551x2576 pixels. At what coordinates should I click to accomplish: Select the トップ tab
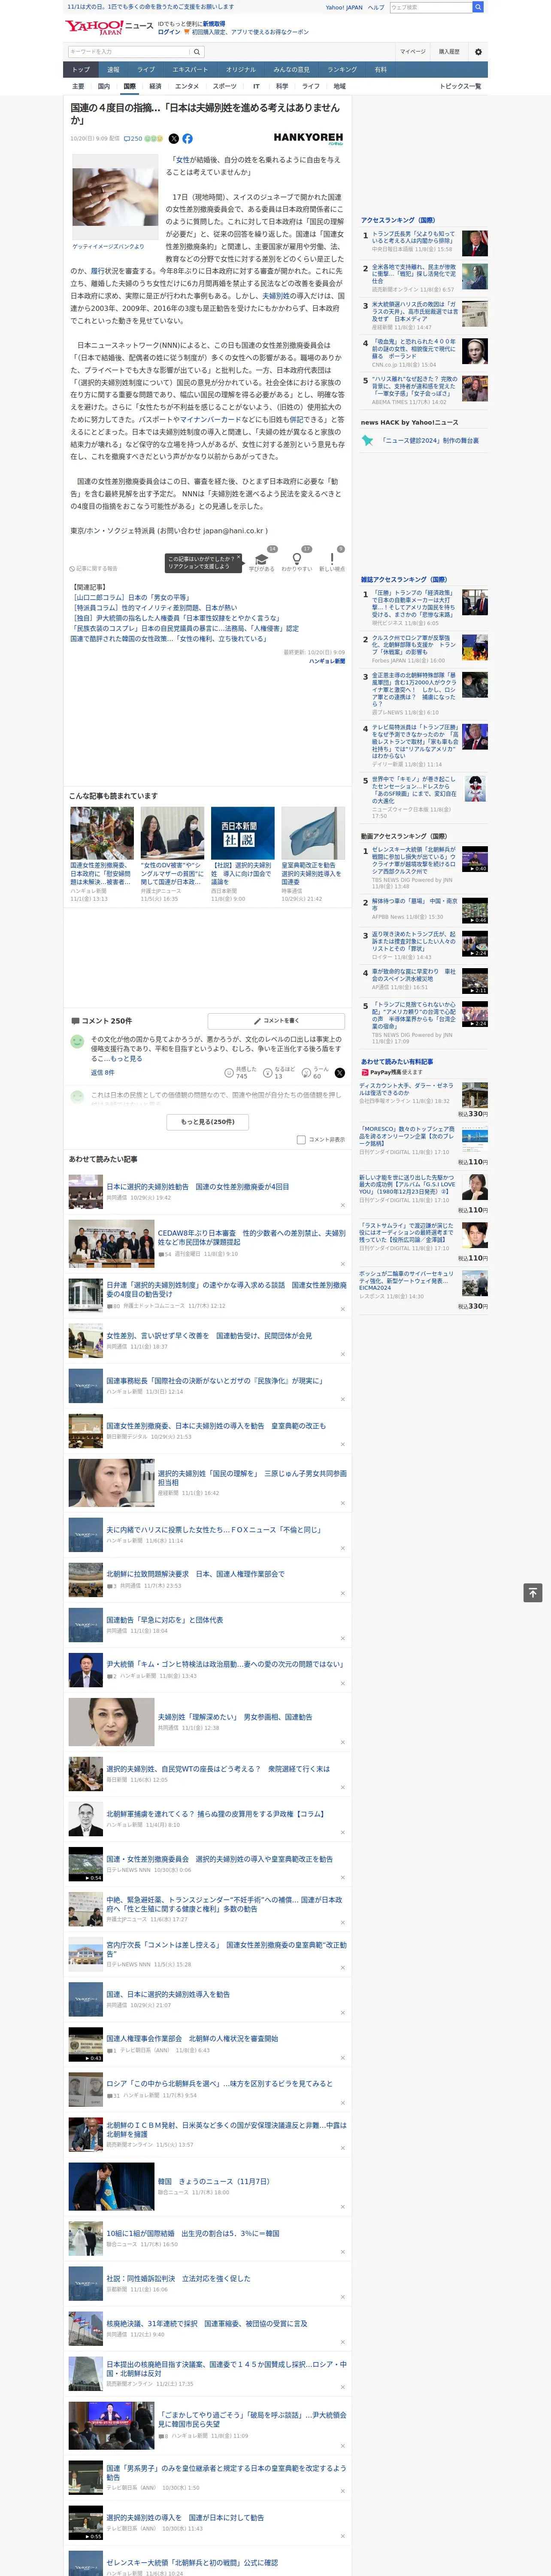[81, 70]
